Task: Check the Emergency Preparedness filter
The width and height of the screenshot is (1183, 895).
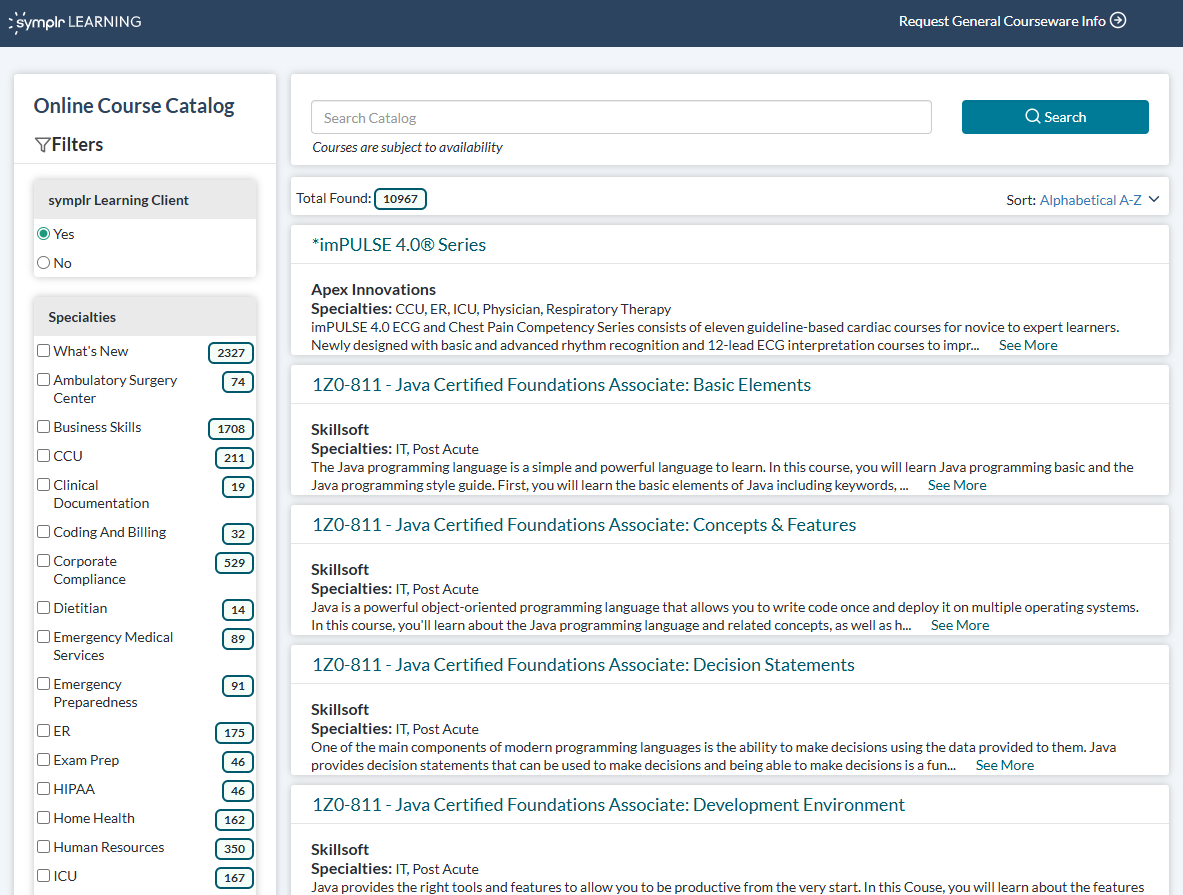Action: [44, 684]
